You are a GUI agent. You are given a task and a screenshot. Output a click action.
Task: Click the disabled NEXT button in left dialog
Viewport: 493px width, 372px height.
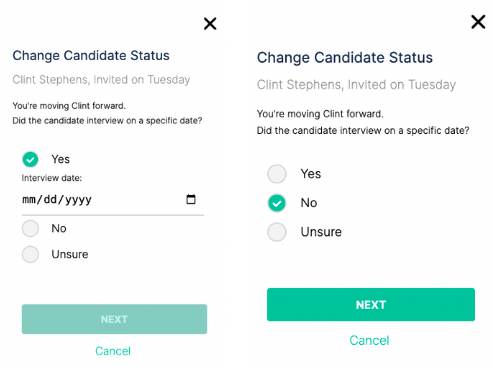click(x=114, y=319)
